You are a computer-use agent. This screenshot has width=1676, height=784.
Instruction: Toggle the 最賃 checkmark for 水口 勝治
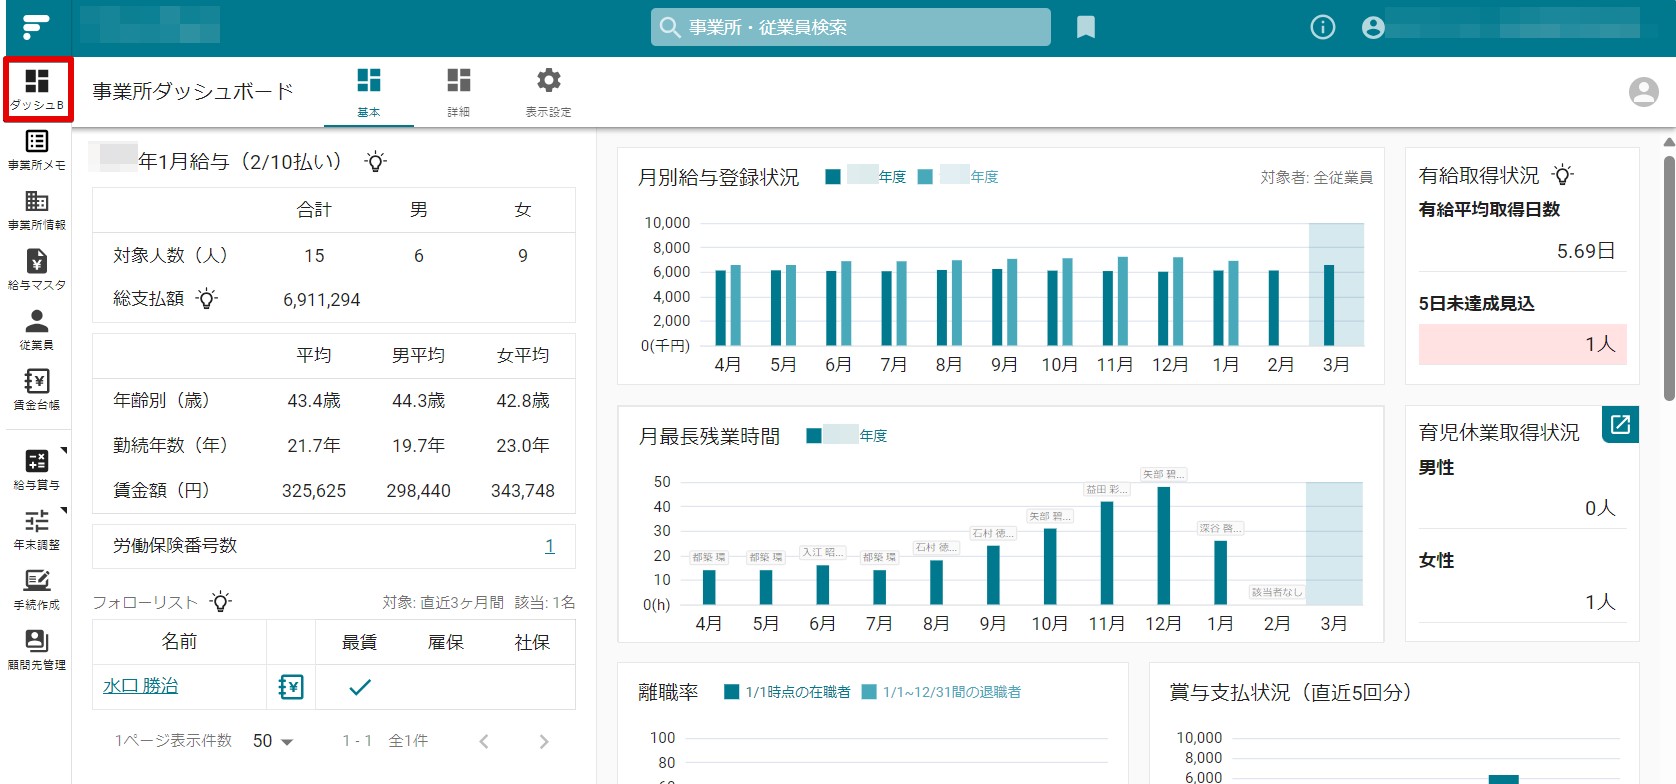(359, 687)
